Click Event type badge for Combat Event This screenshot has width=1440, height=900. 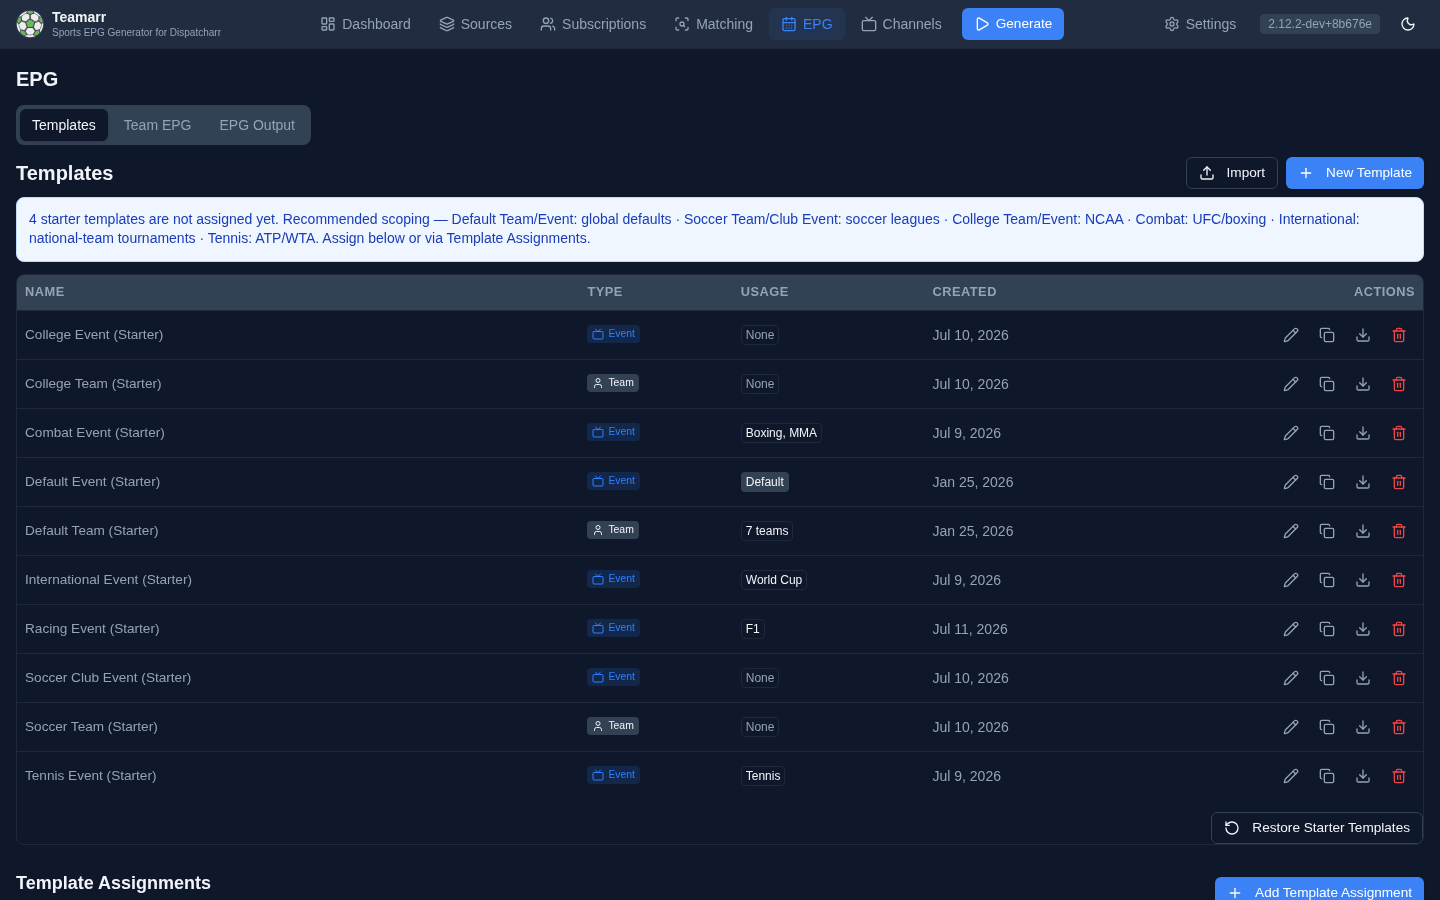pos(613,432)
